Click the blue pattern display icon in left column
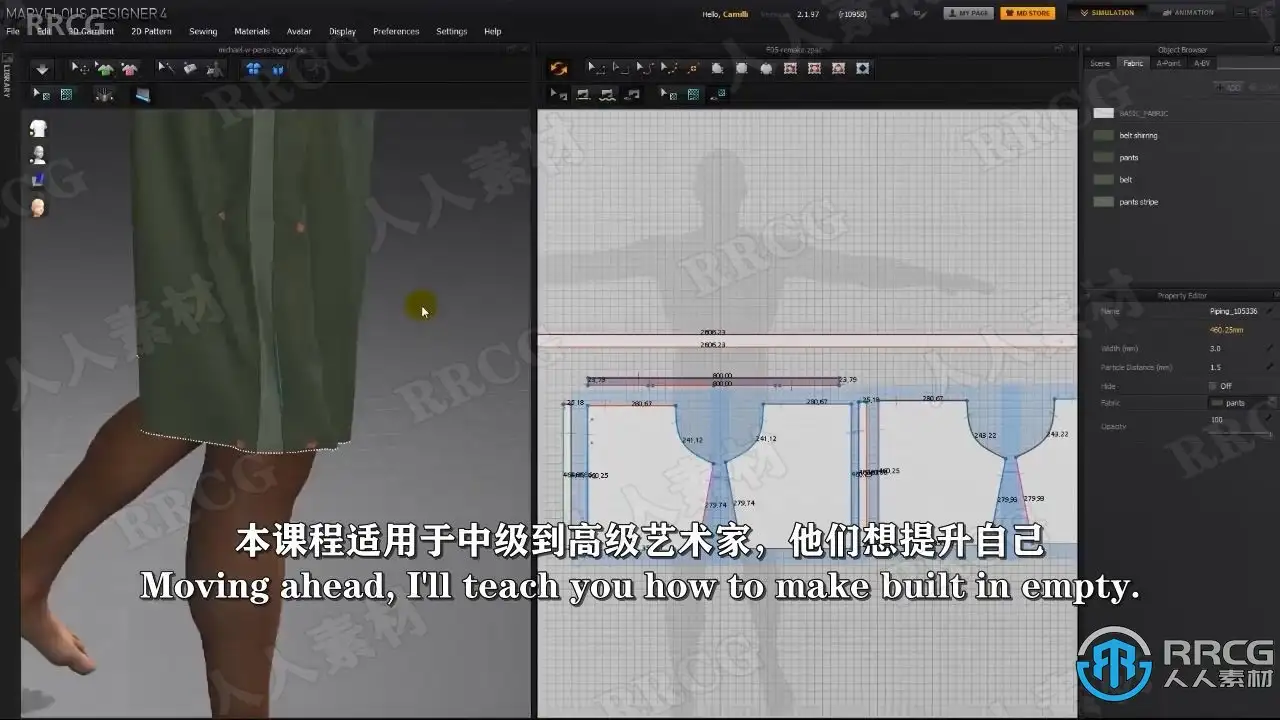This screenshot has width=1280, height=720. click(38, 180)
